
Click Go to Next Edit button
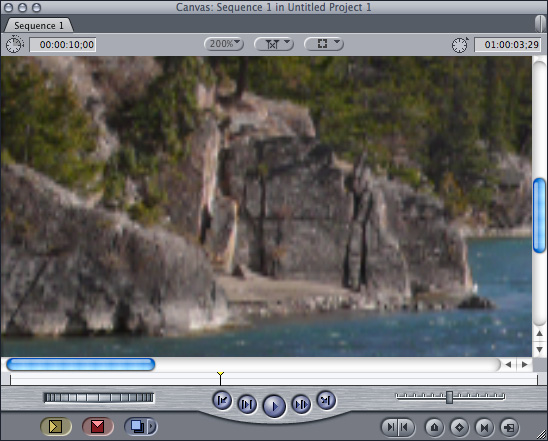[x=326, y=400]
